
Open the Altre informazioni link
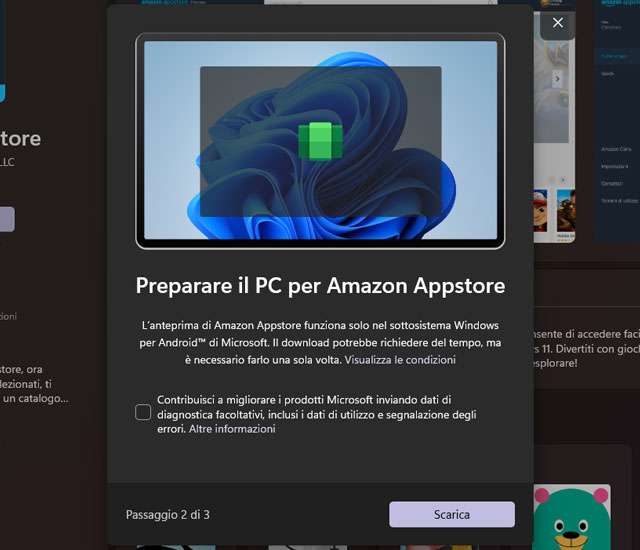pos(232,429)
